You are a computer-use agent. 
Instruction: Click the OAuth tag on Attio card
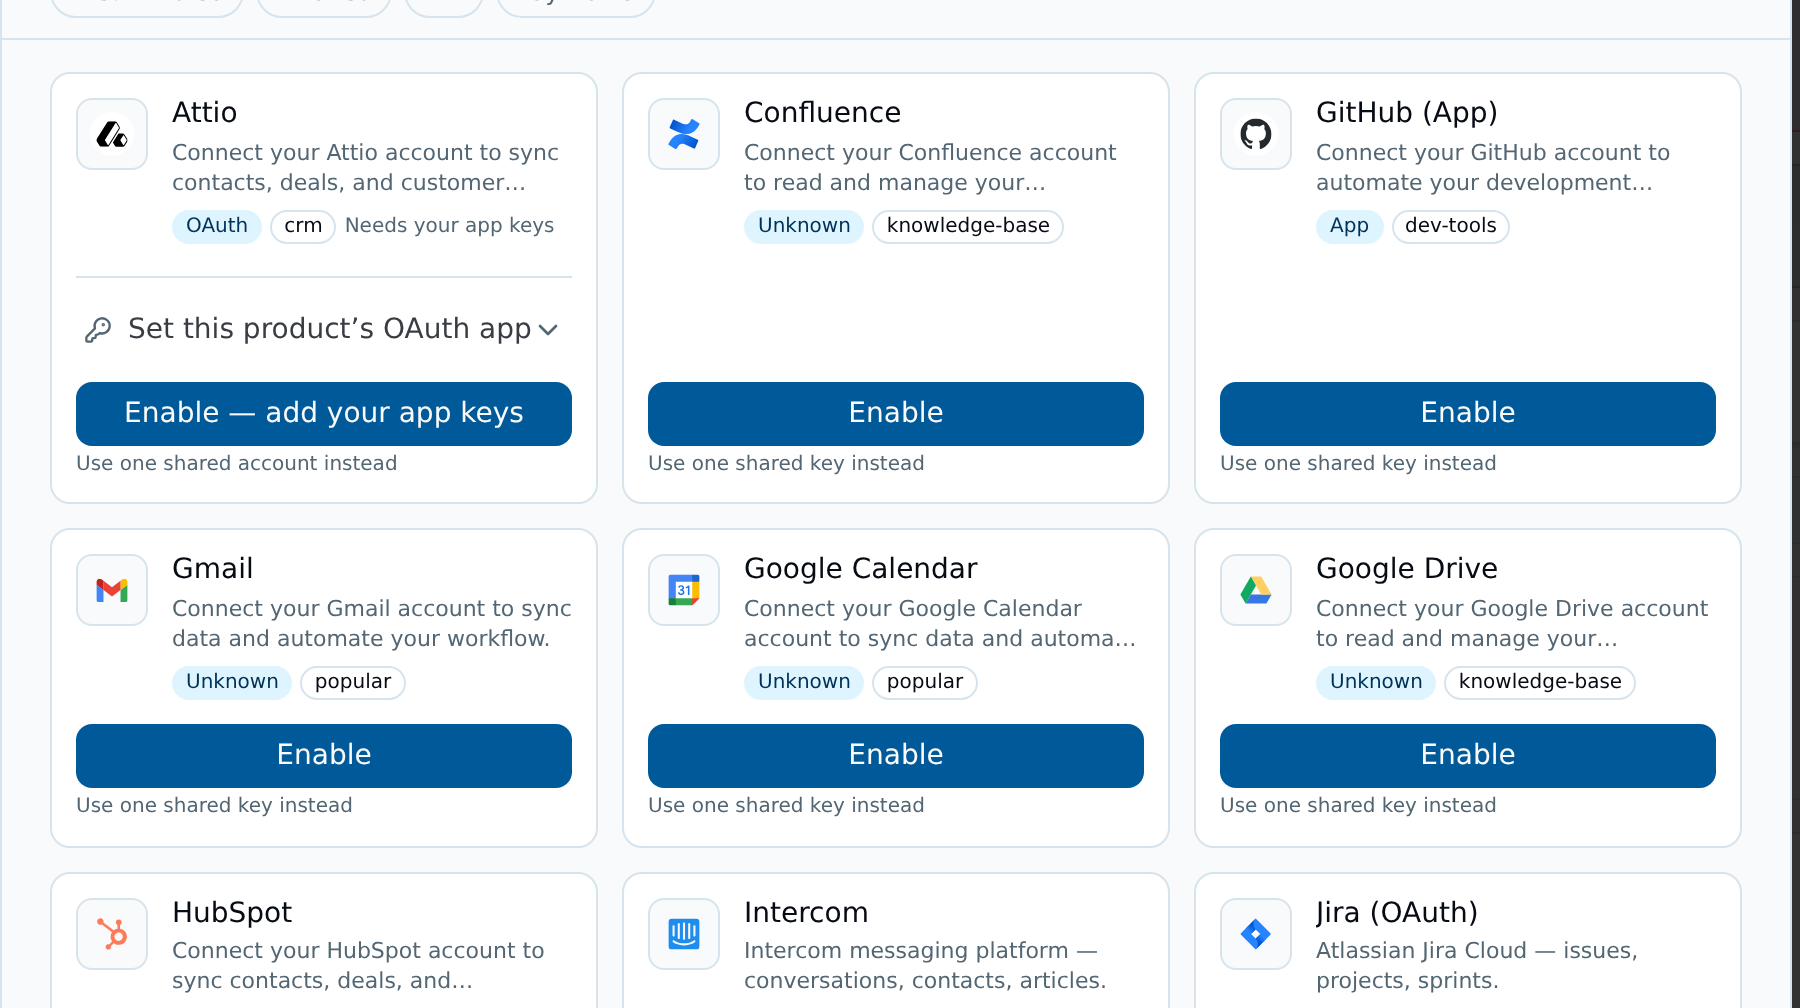[x=217, y=226]
